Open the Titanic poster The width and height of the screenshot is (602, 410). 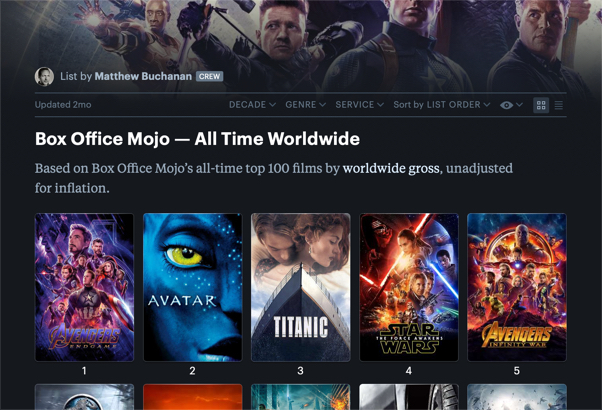tap(301, 287)
